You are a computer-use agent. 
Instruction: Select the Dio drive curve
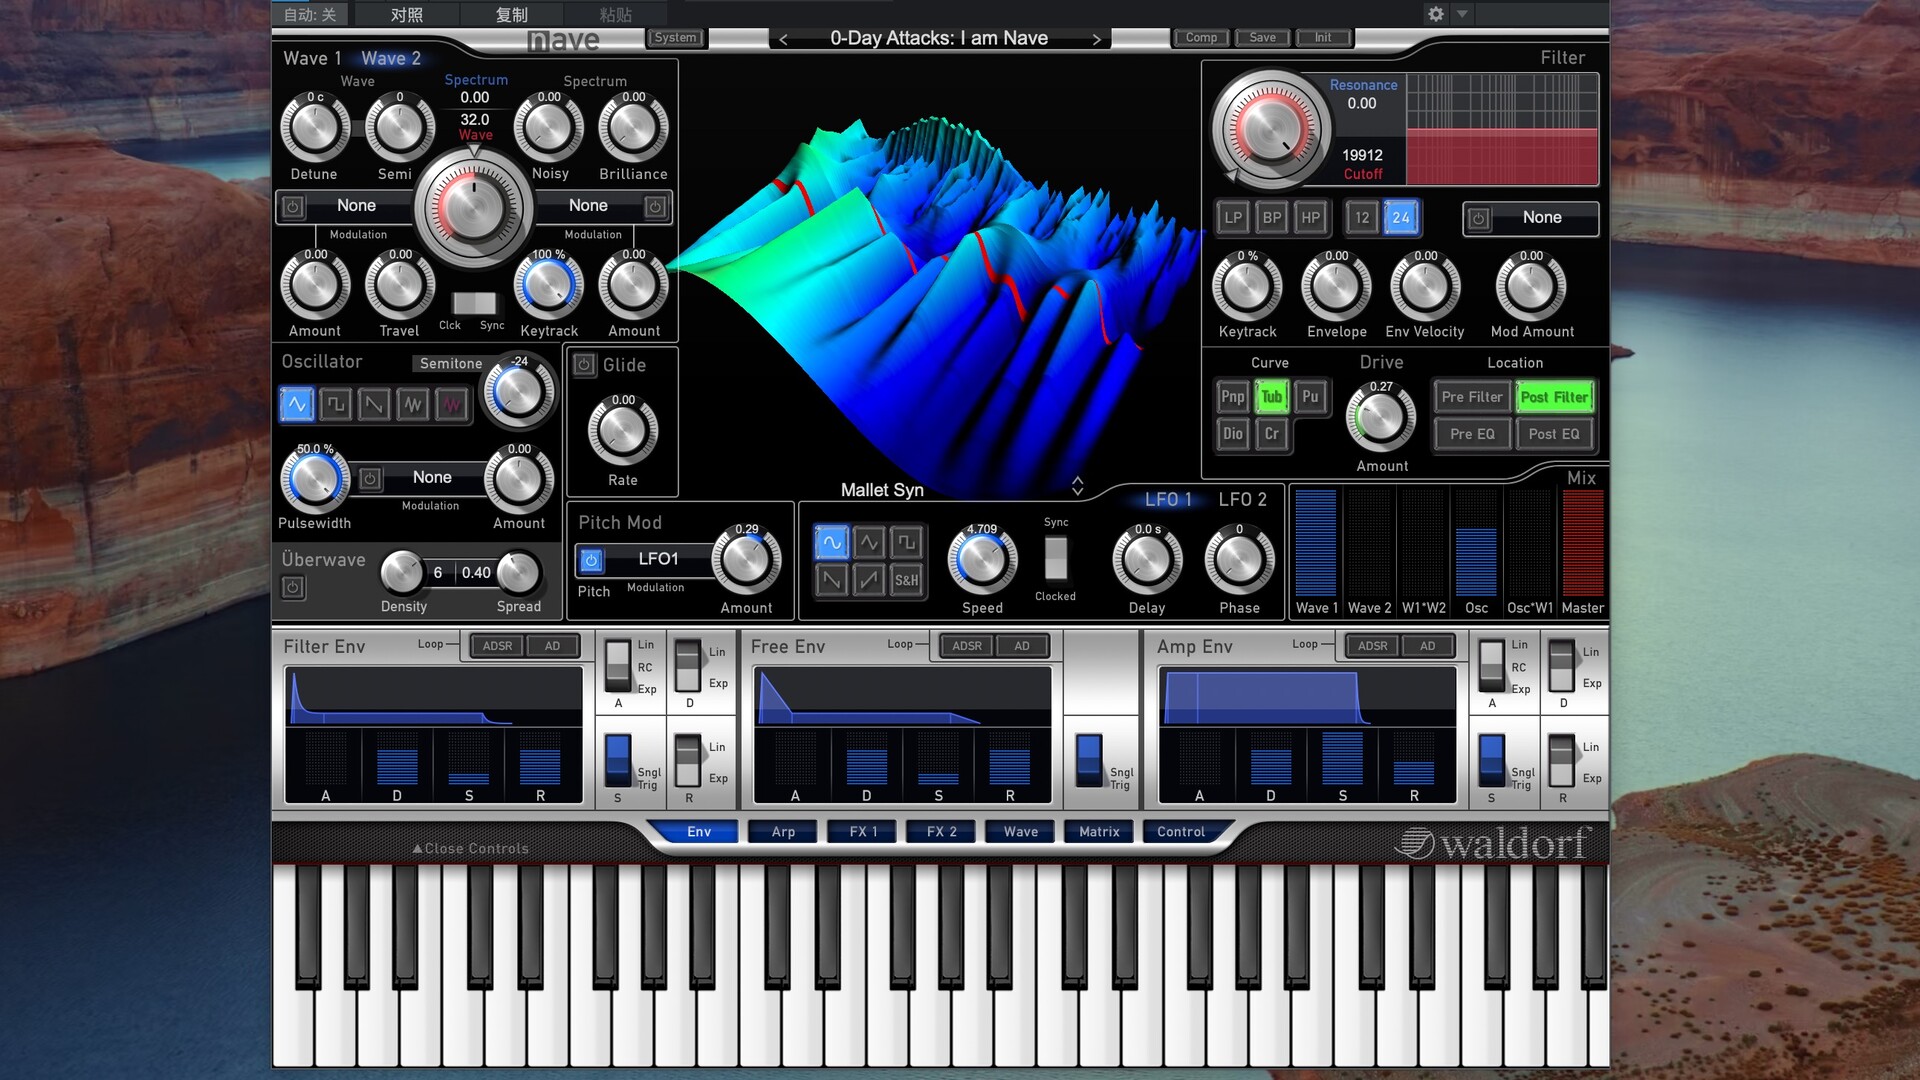point(1233,433)
